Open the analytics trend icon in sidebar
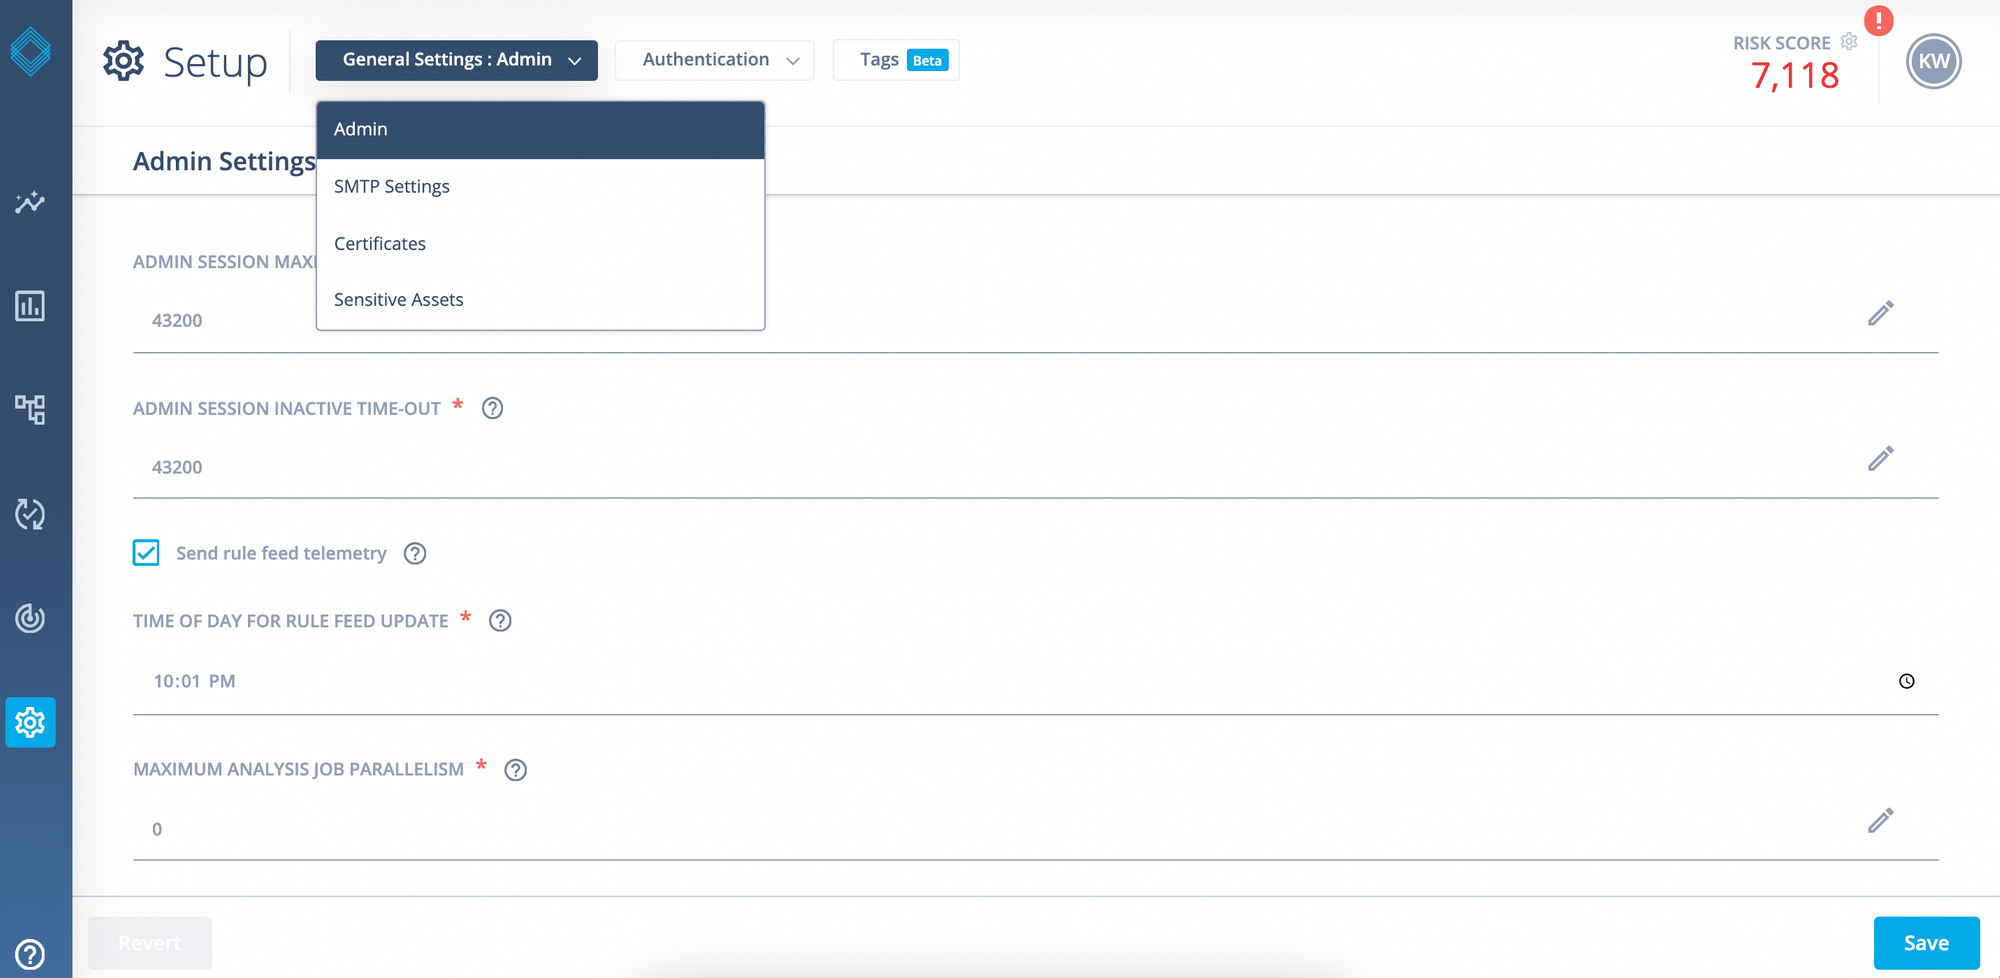The height and width of the screenshot is (978, 2000). 30,203
